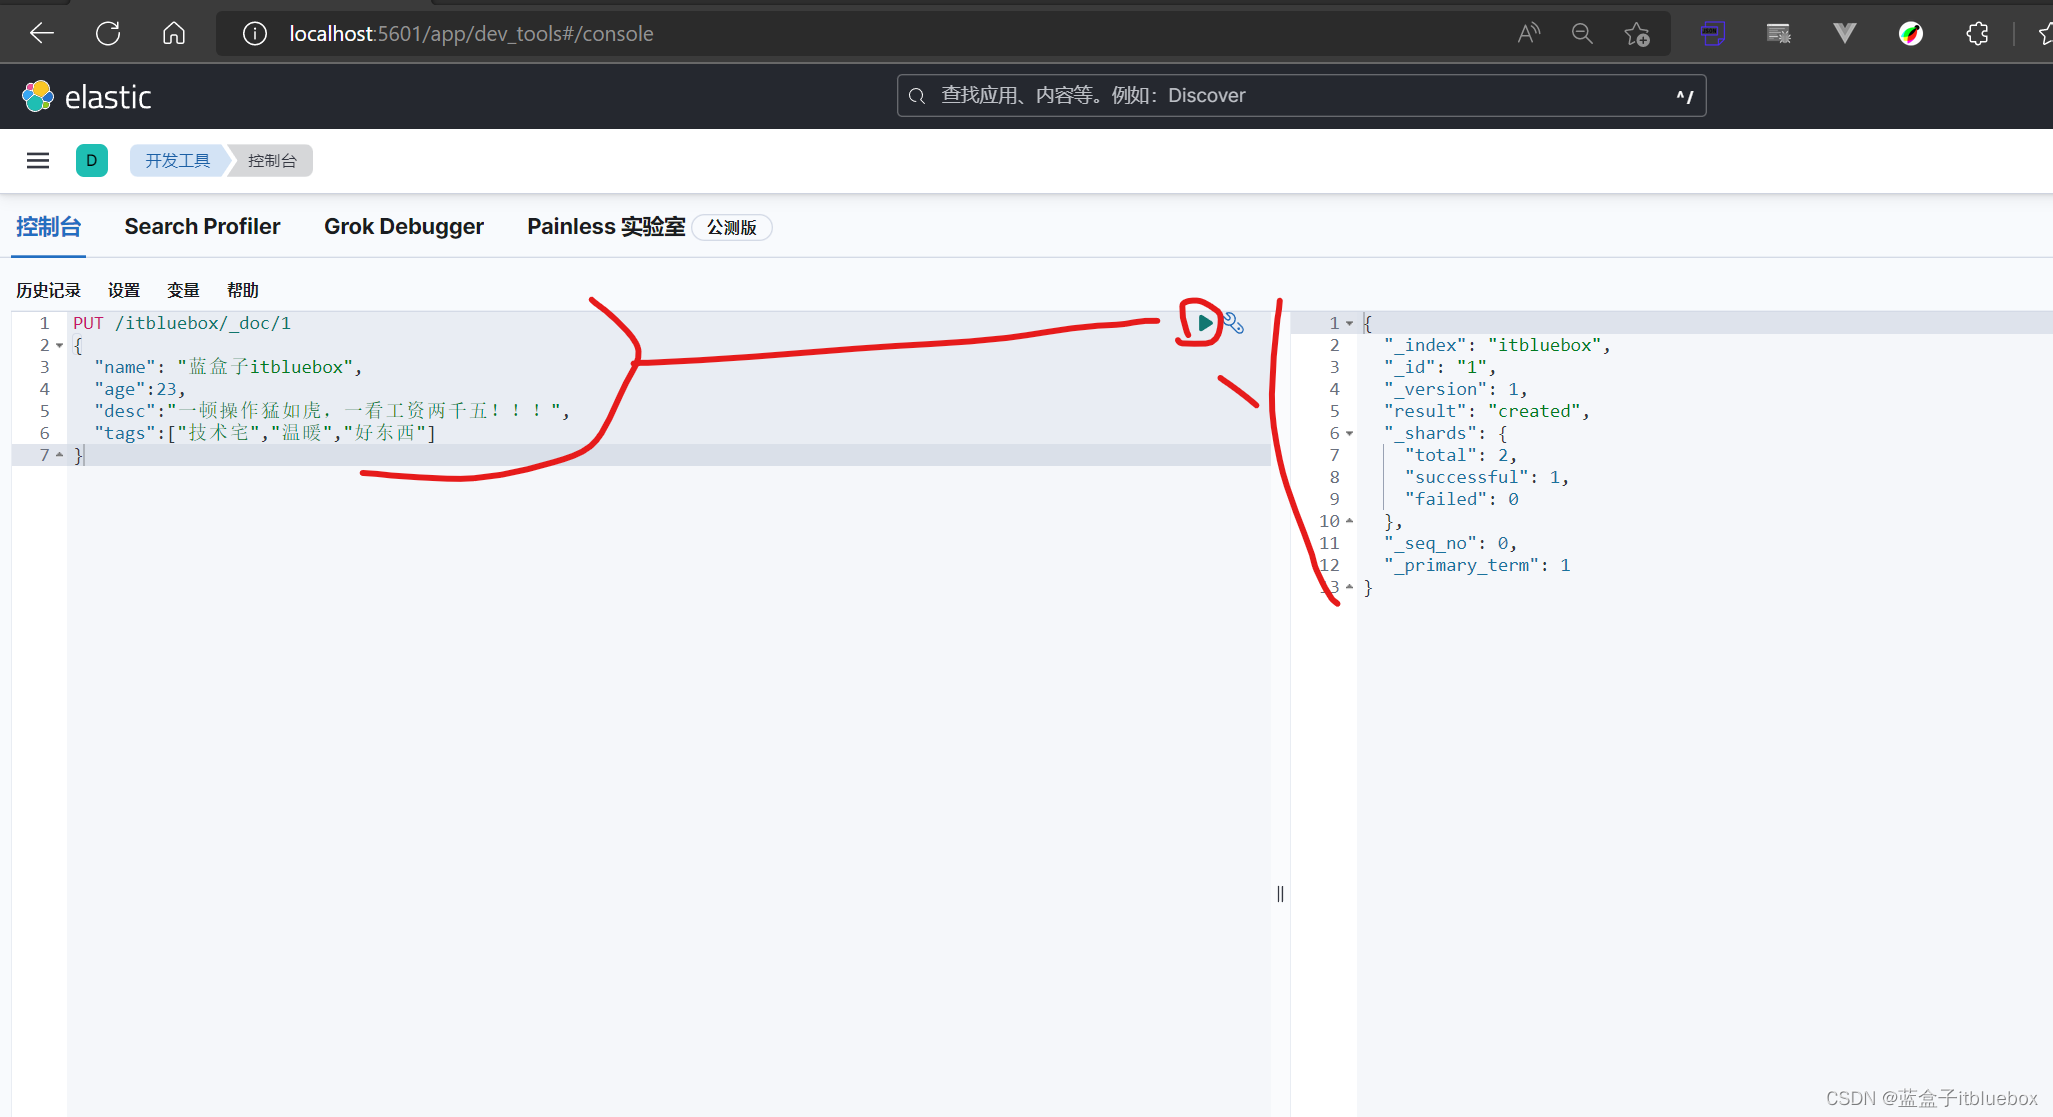Add page to favorites star icon
Viewport: 2053px width, 1117px height.
pyautogui.click(x=1637, y=34)
